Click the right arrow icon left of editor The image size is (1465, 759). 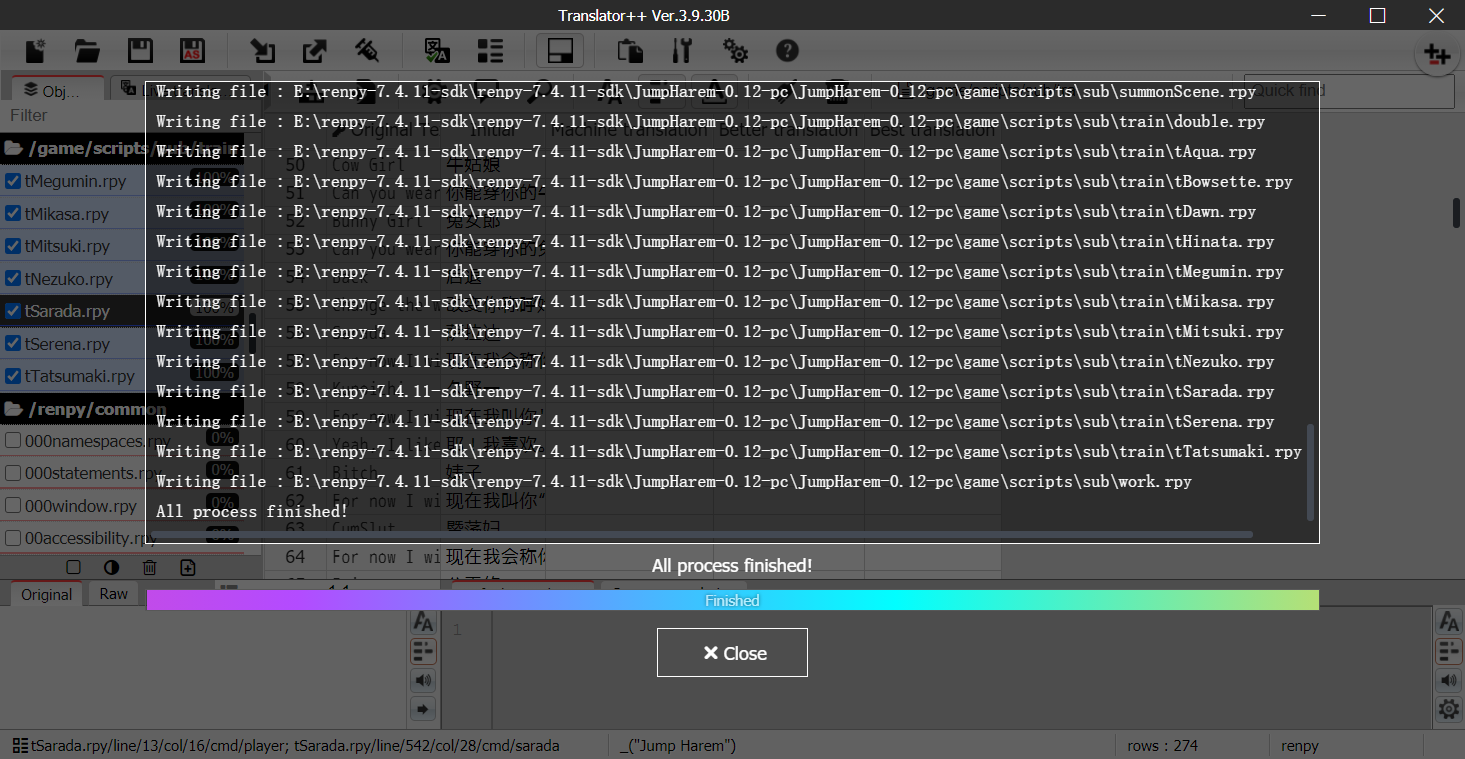tap(423, 710)
